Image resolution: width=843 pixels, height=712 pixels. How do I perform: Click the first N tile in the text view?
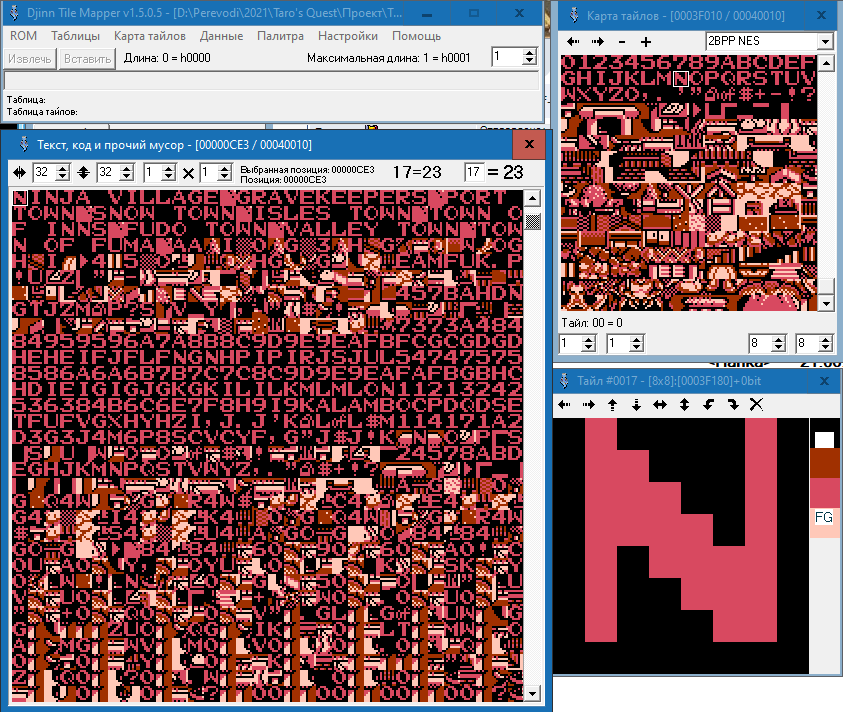click(20, 197)
